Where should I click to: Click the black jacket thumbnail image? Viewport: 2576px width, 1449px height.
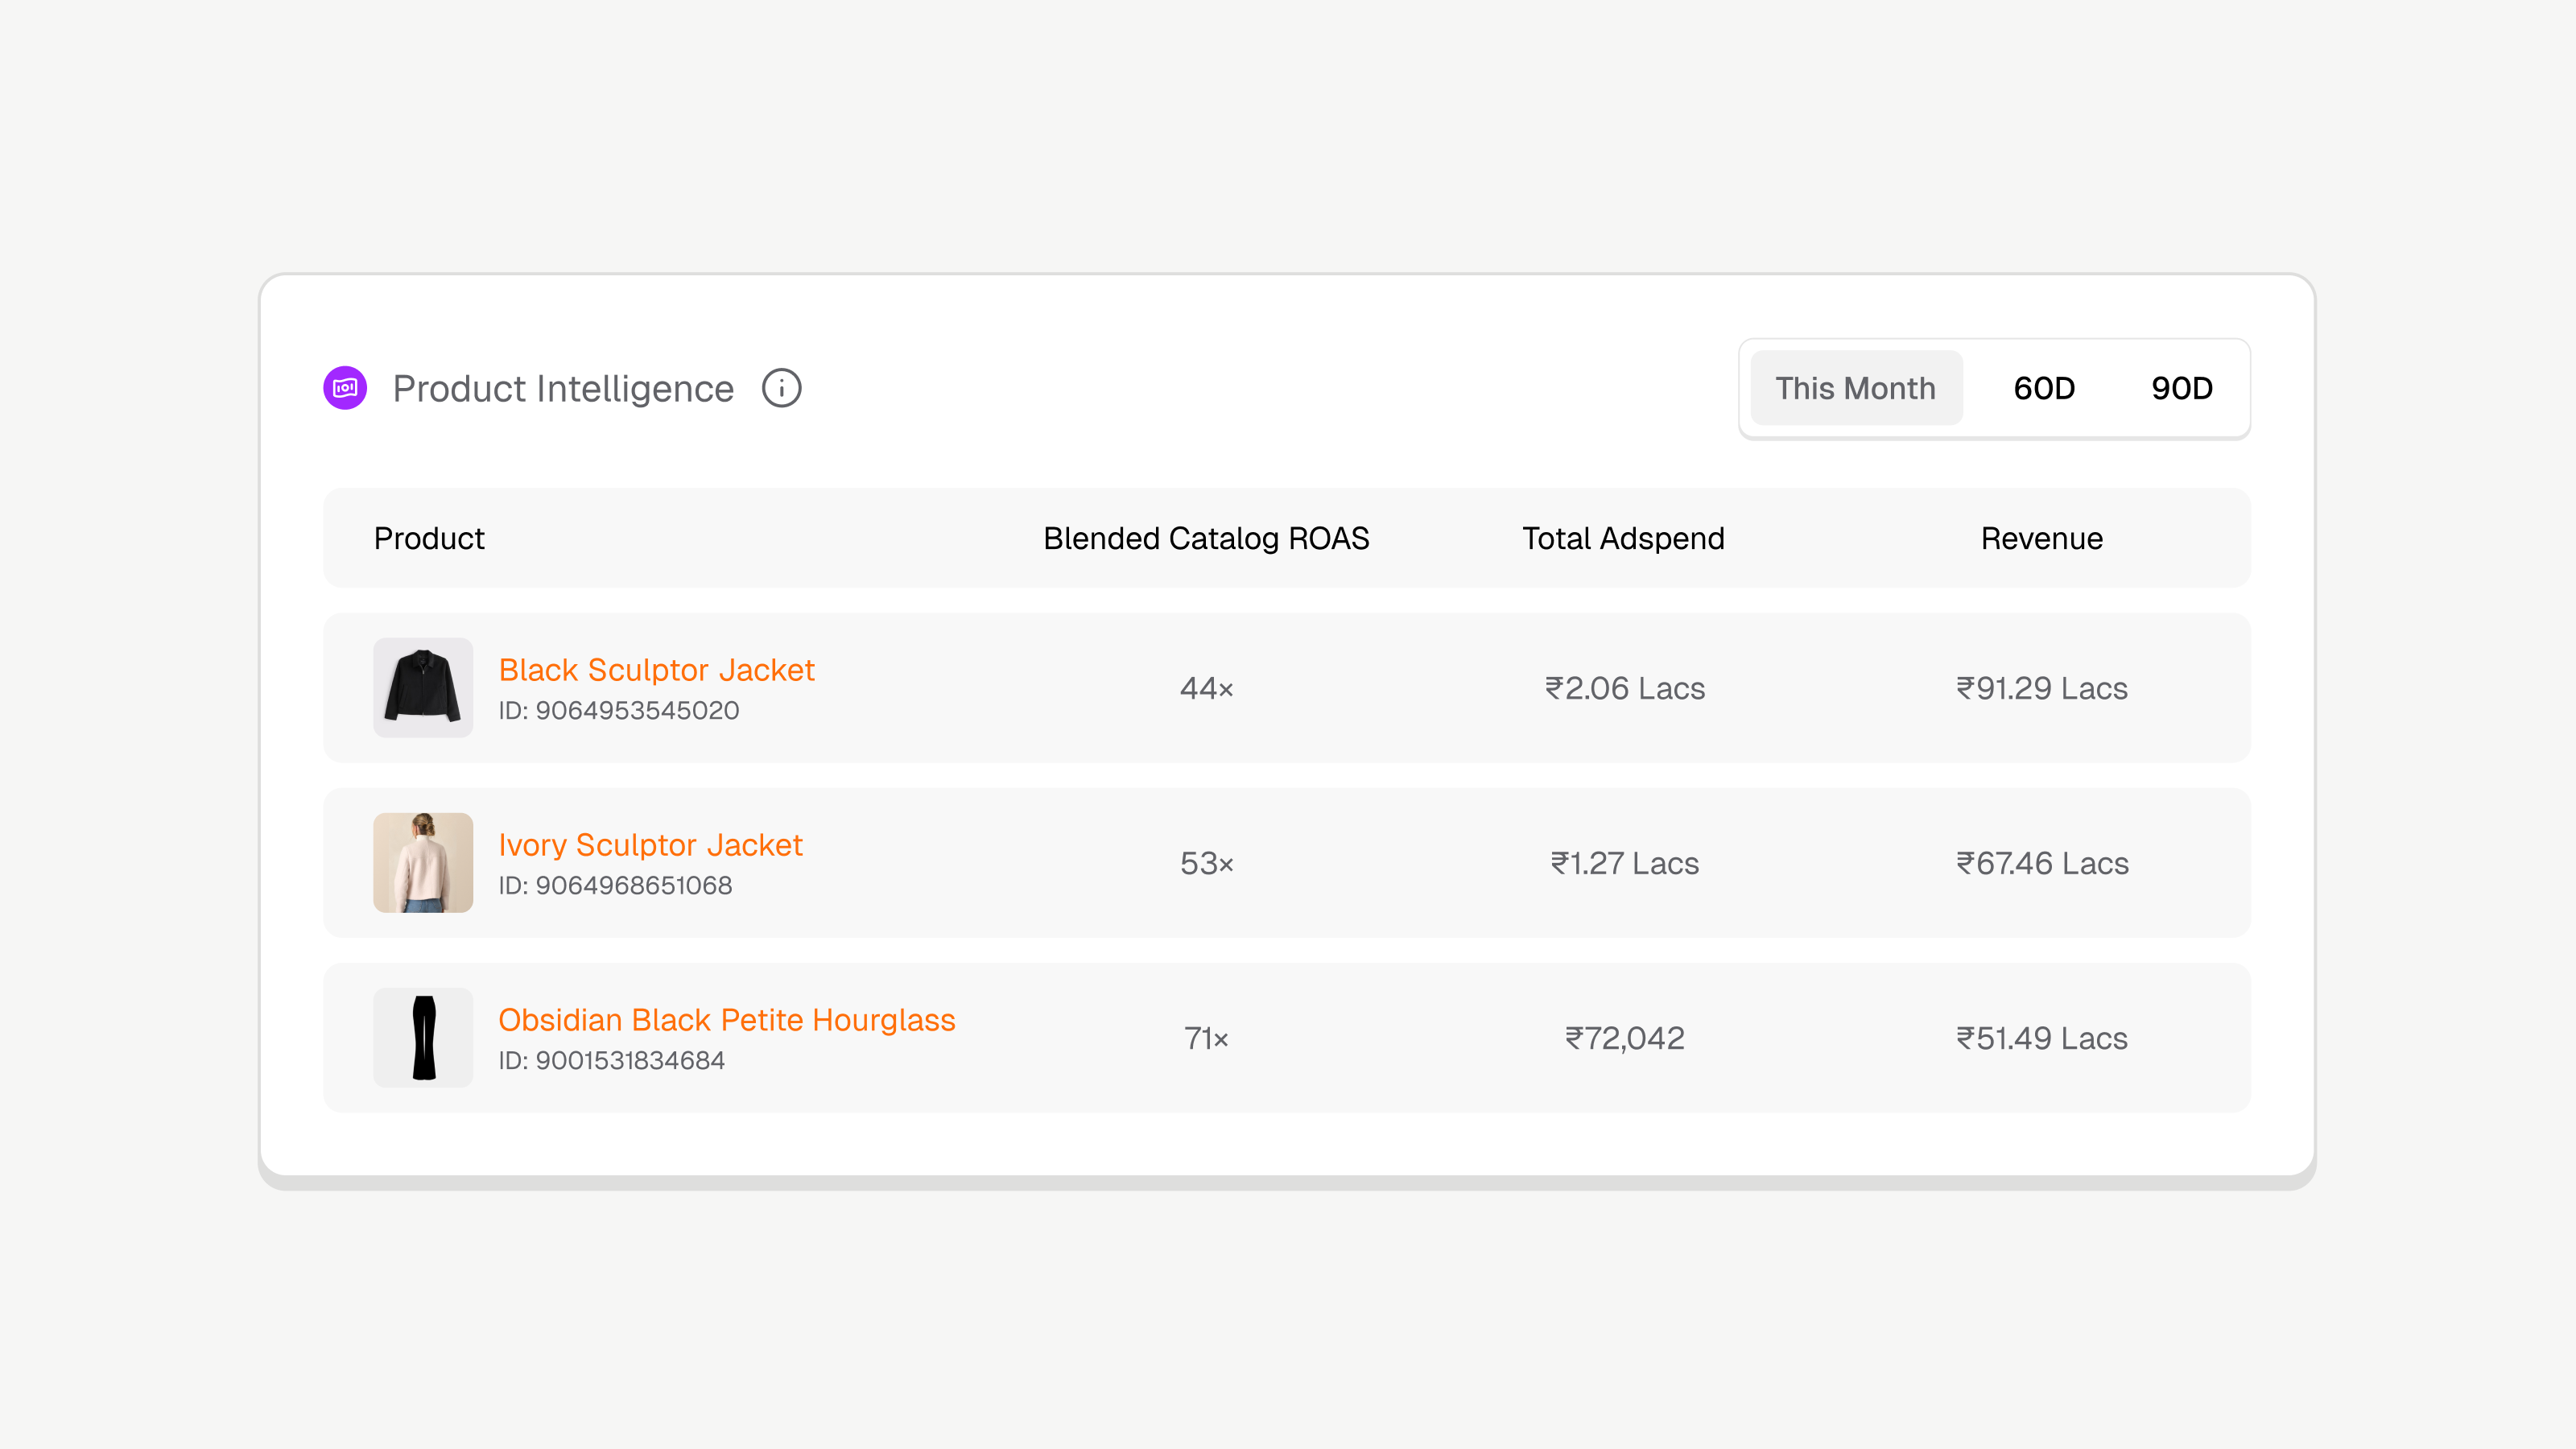pos(423,688)
